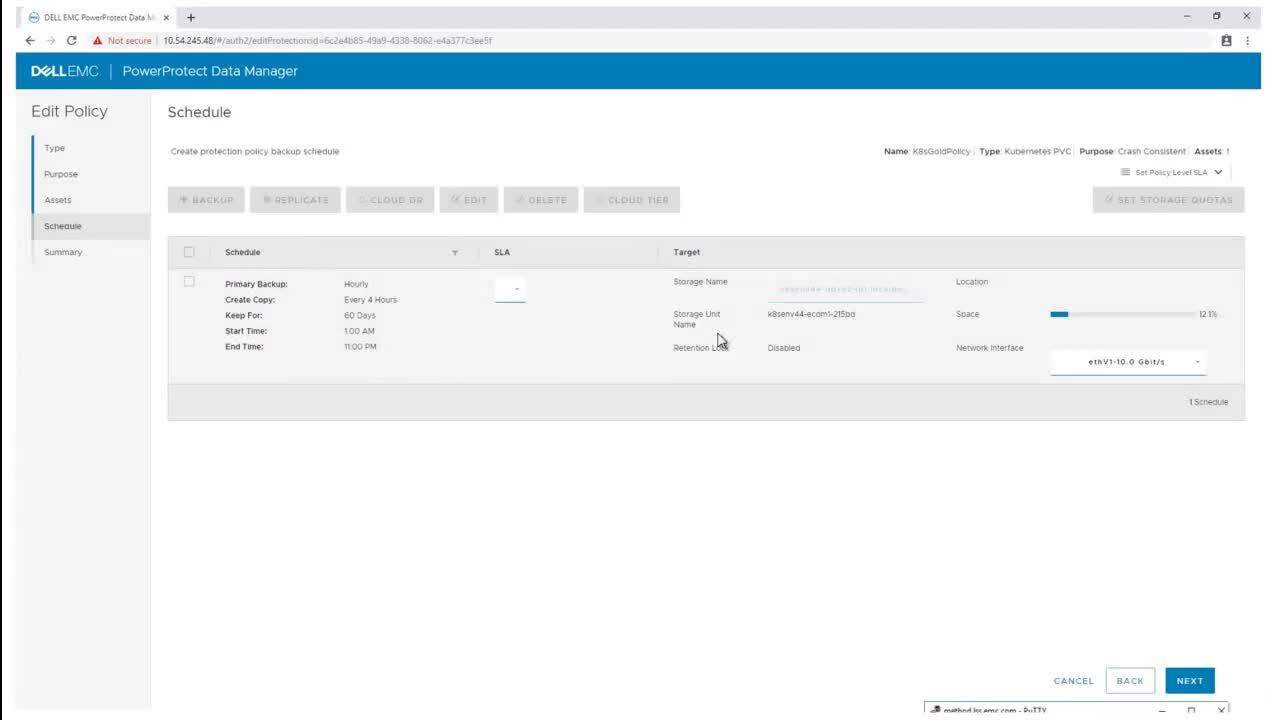The height and width of the screenshot is (720, 1280).
Task: Open the SLA dropdown in schedule row
Action: (x=510, y=289)
